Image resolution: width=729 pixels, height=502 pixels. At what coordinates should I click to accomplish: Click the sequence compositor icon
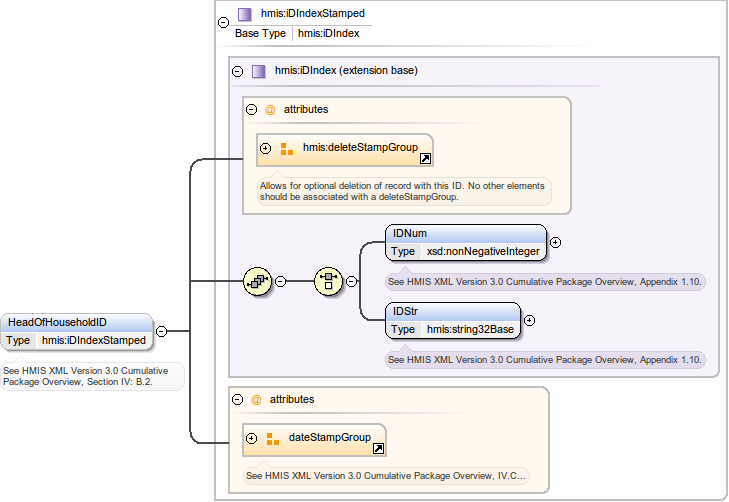tap(257, 282)
